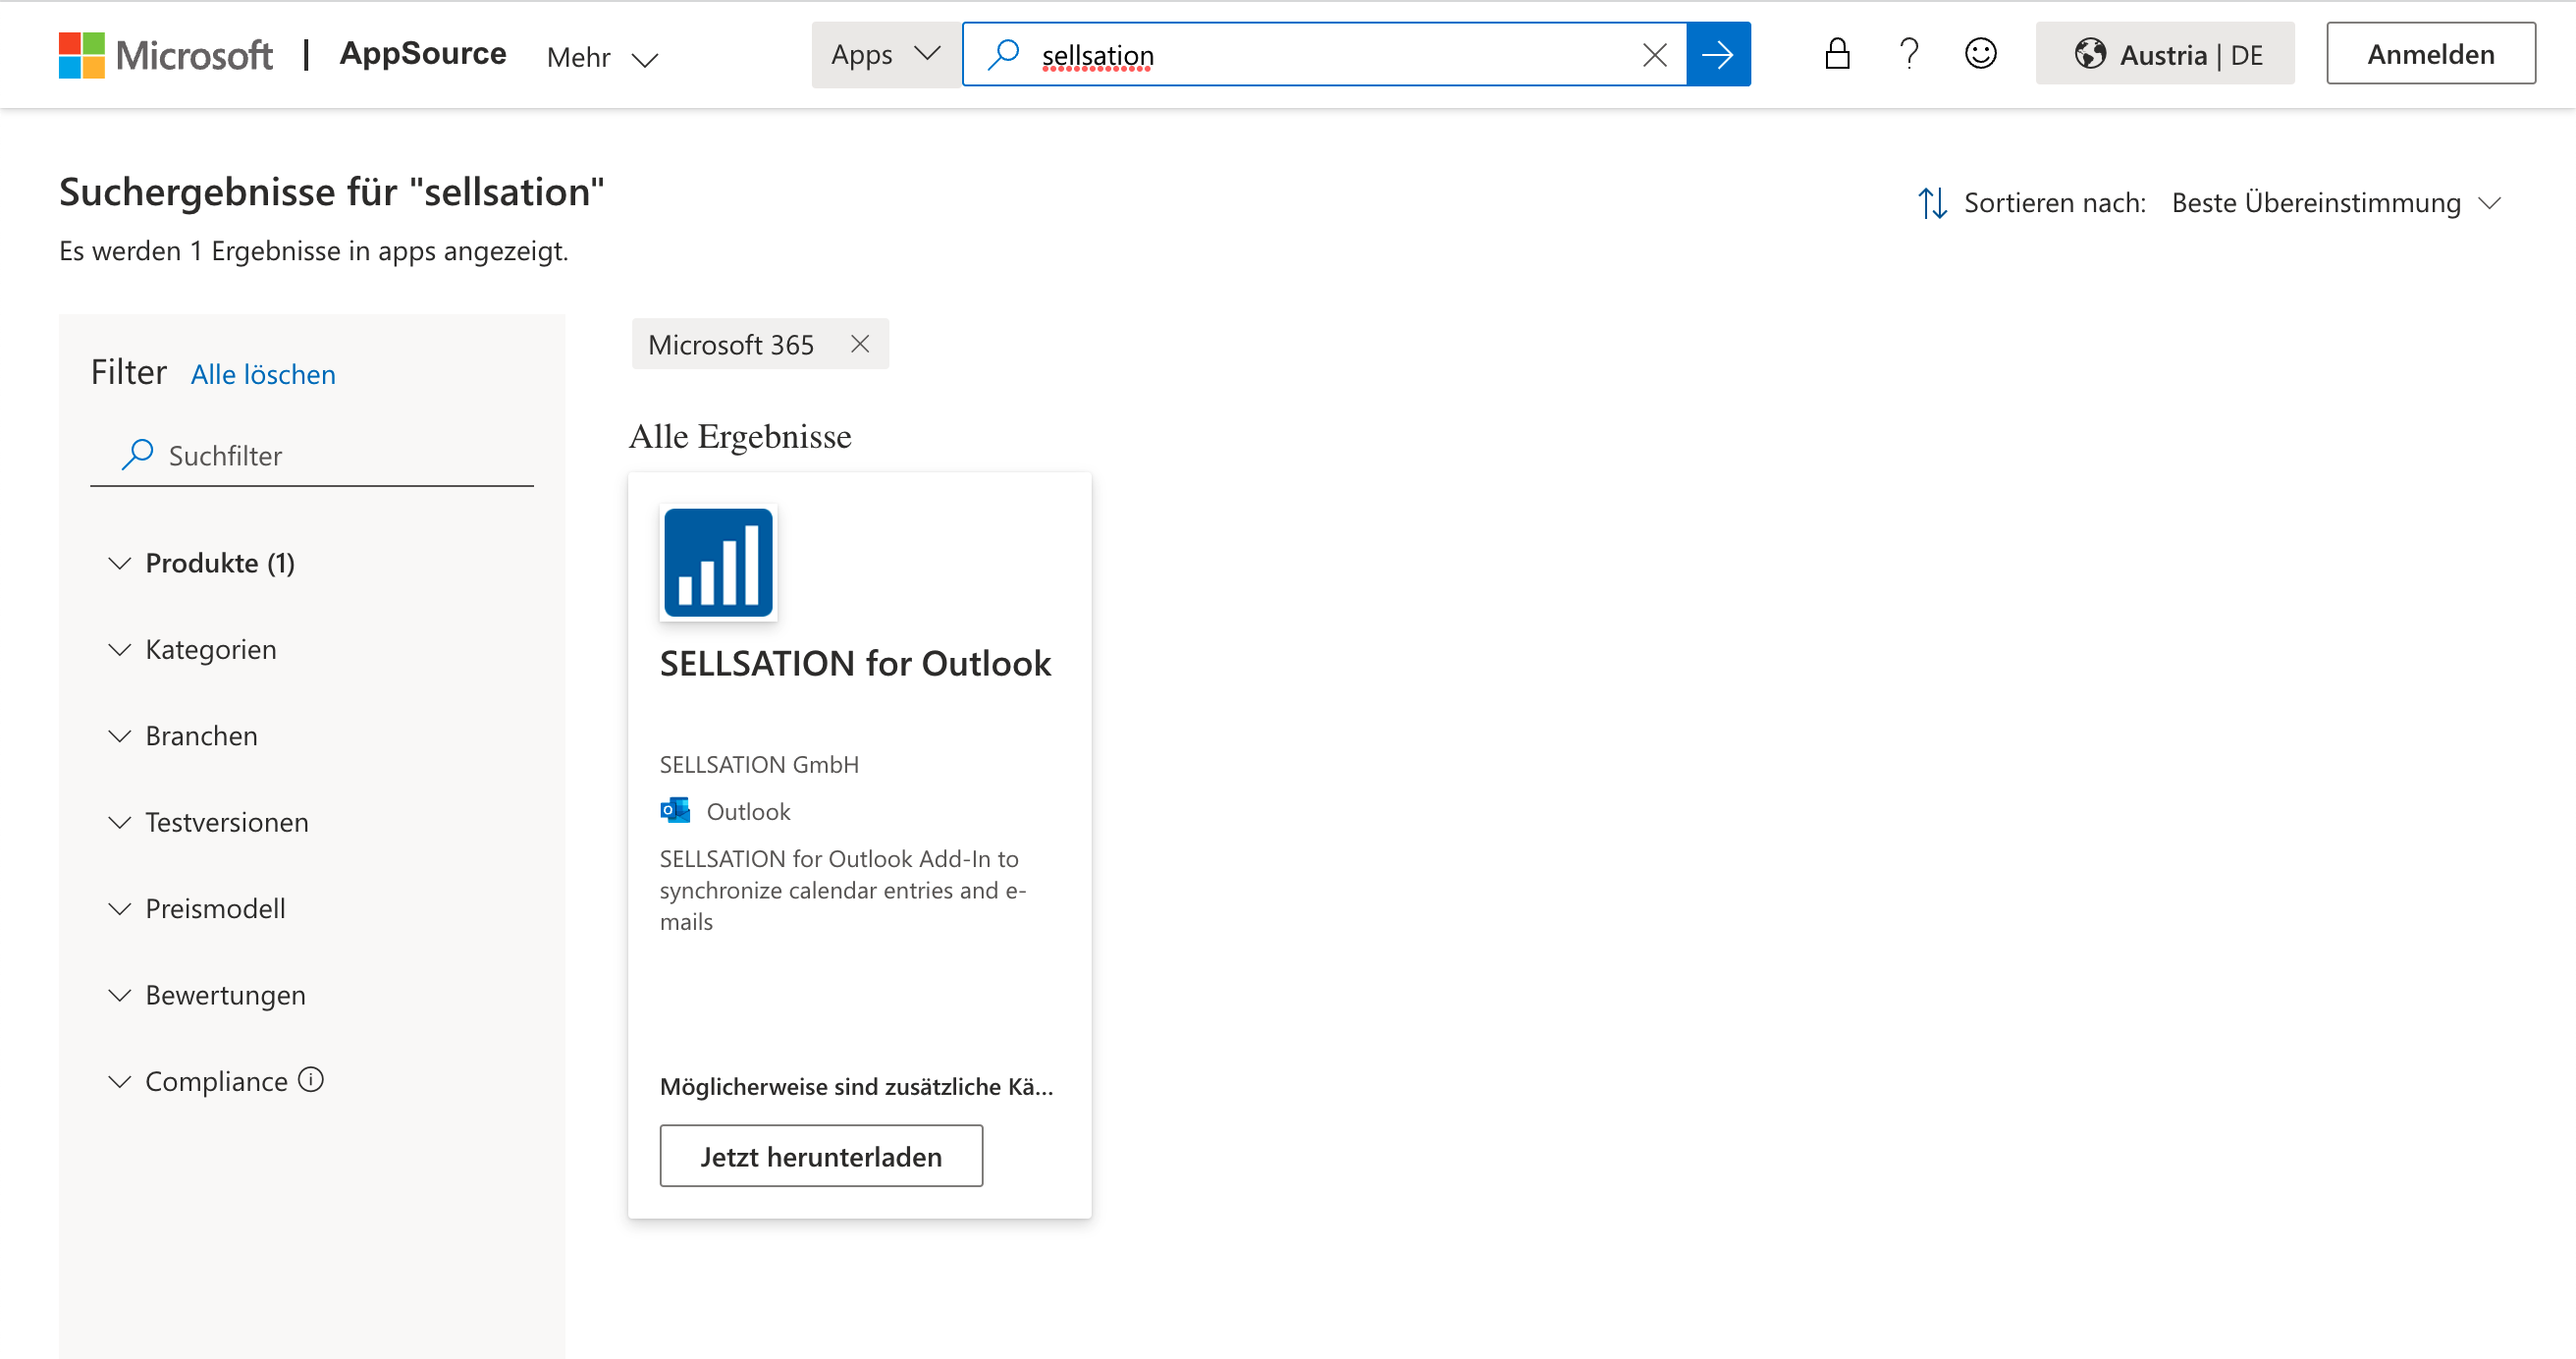The height and width of the screenshot is (1359, 2576).
Task: Click the search magnifier icon in header
Action: [x=1002, y=55]
